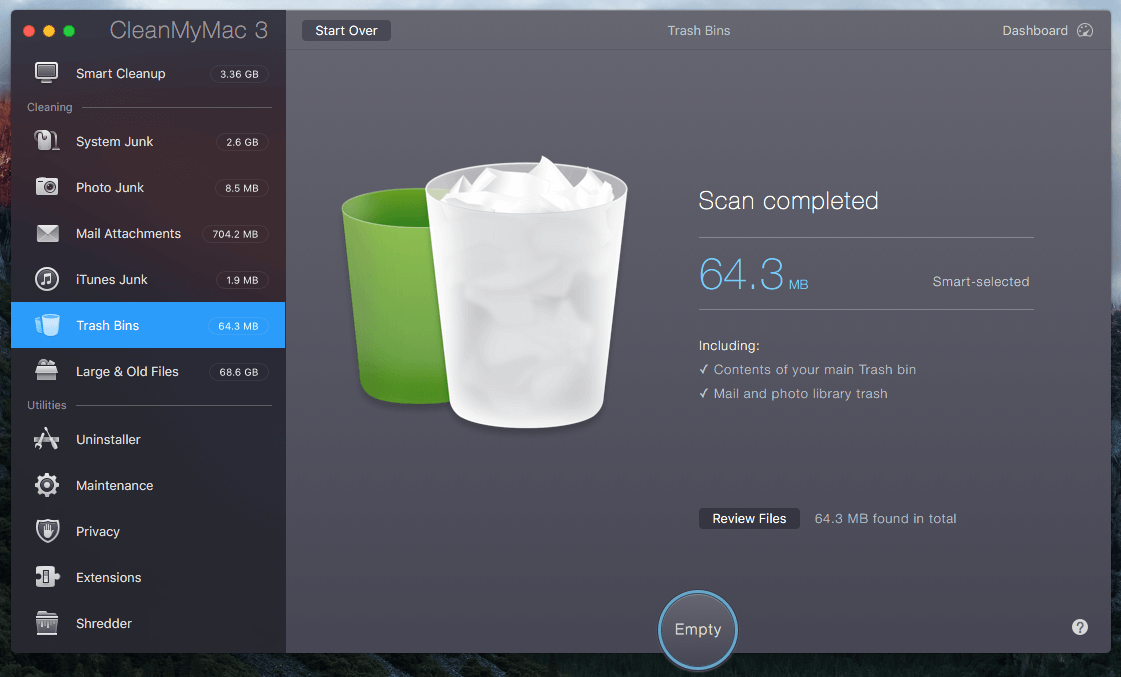Click the Extensions puzzle icon
This screenshot has height=677, width=1121.
pyautogui.click(x=47, y=577)
